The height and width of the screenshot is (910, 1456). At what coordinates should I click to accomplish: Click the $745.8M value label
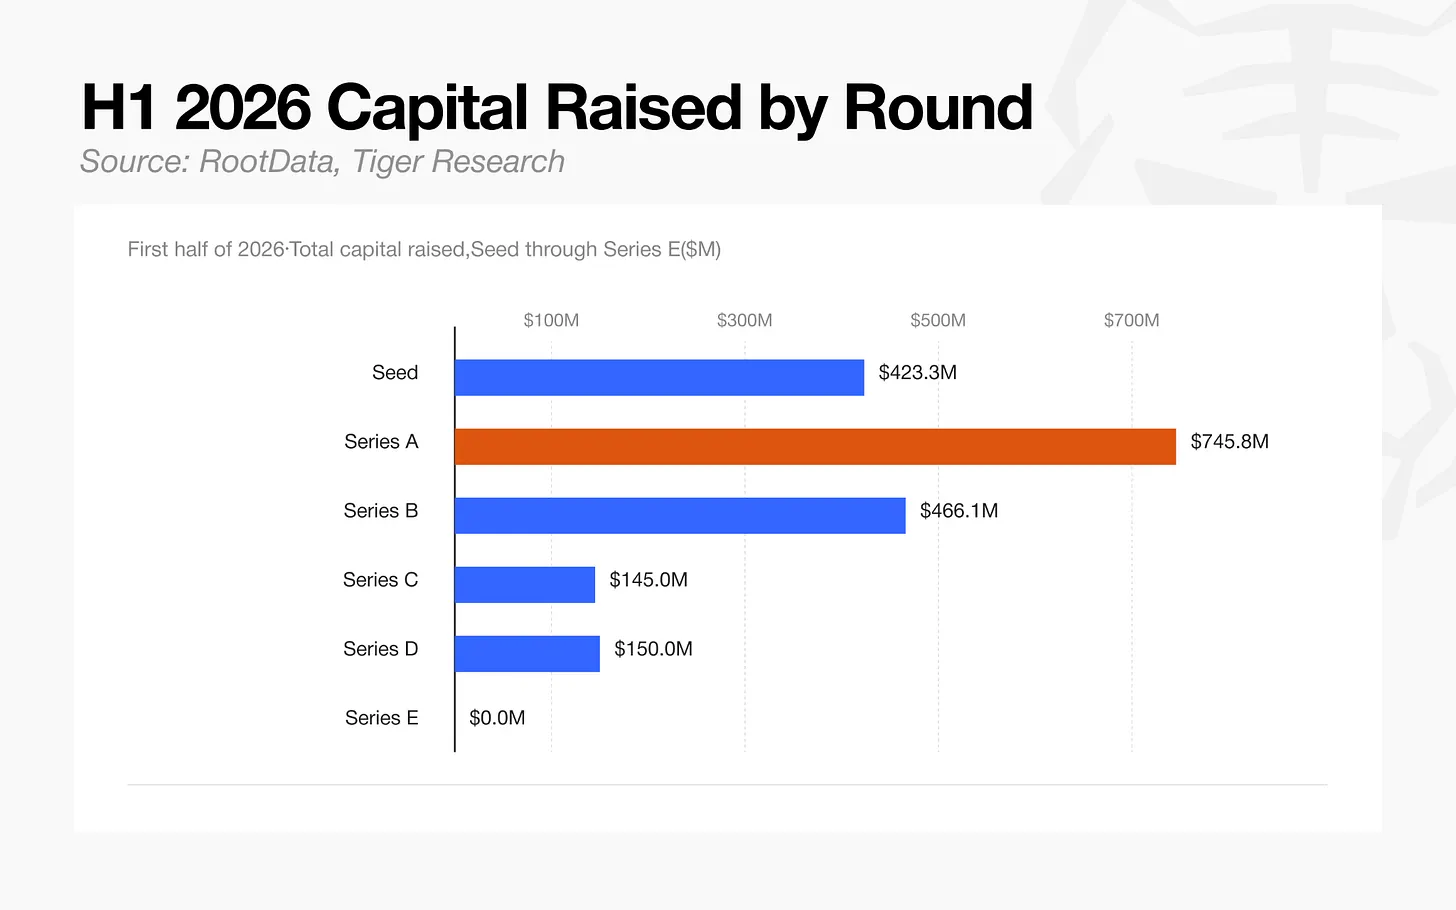click(1229, 442)
